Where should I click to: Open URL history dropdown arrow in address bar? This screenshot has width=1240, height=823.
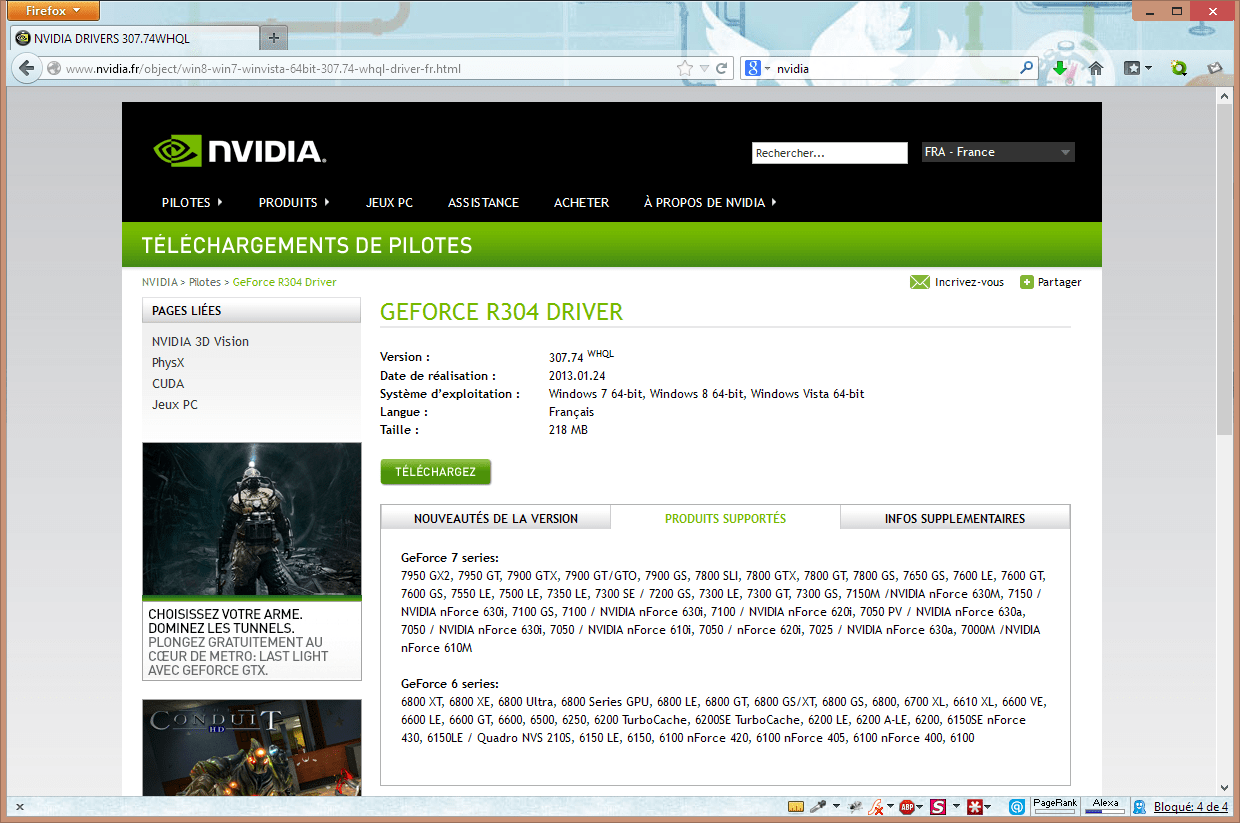pos(704,69)
